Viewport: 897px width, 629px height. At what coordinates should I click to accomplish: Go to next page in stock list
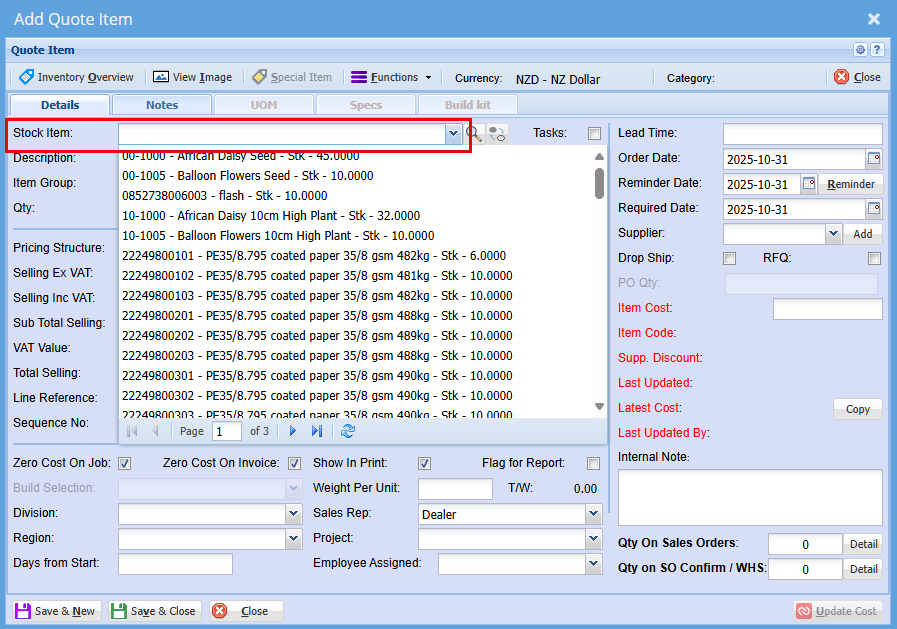293,431
